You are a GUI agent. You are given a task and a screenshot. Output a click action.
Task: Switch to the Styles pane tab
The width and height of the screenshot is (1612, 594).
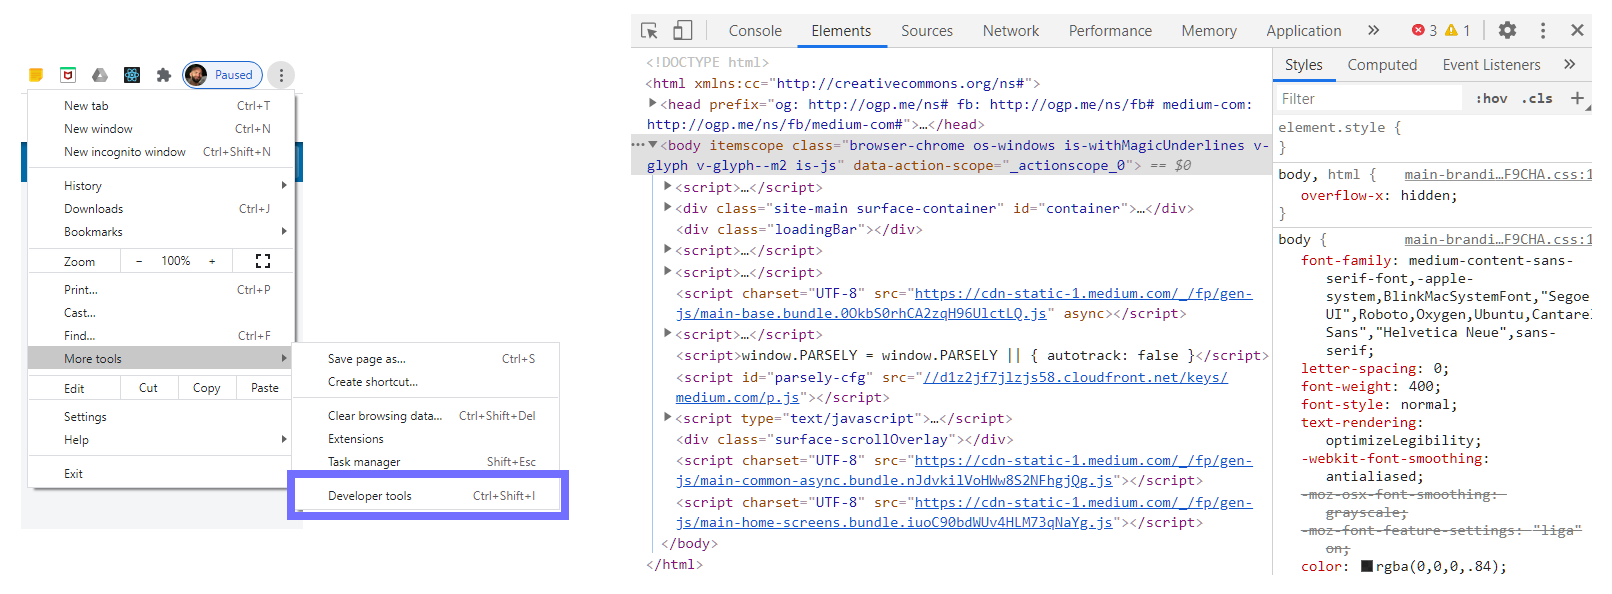[x=1303, y=65]
